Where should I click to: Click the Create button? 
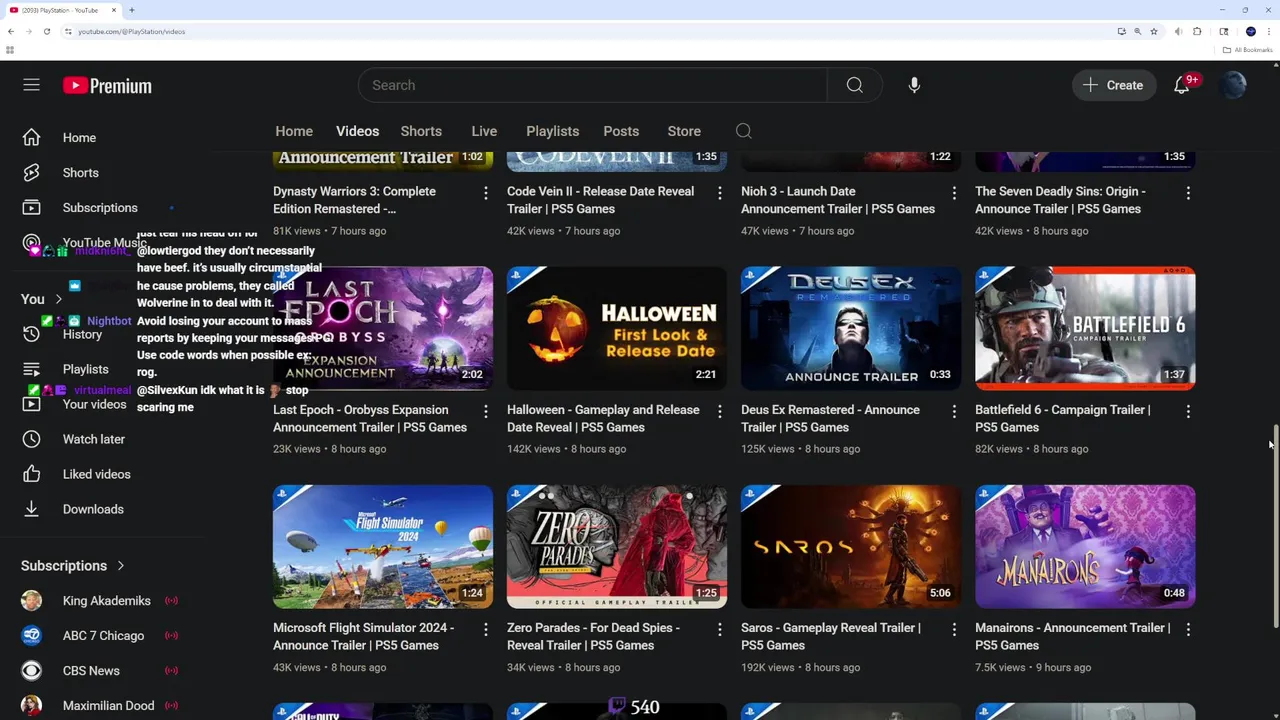click(x=1113, y=85)
